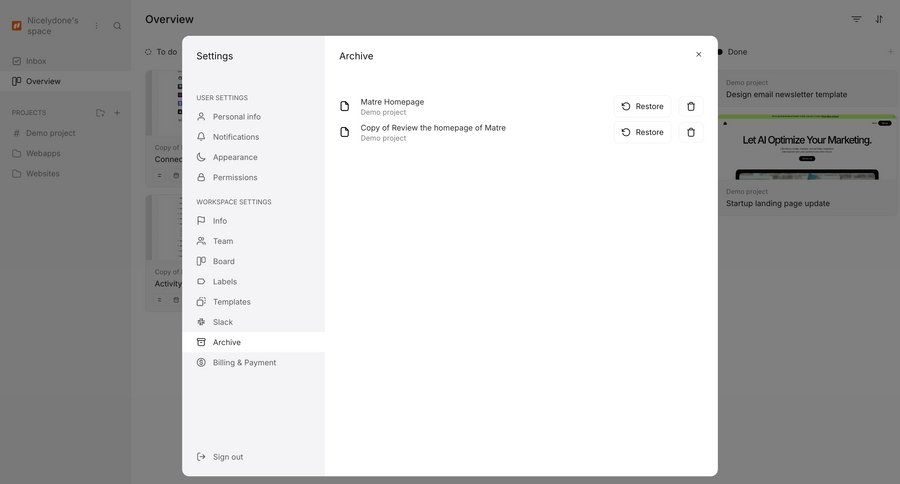Viewport: 900px width, 484px height.
Task: Open Permissions settings
Action: pyautogui.click(x=235, y=177)
